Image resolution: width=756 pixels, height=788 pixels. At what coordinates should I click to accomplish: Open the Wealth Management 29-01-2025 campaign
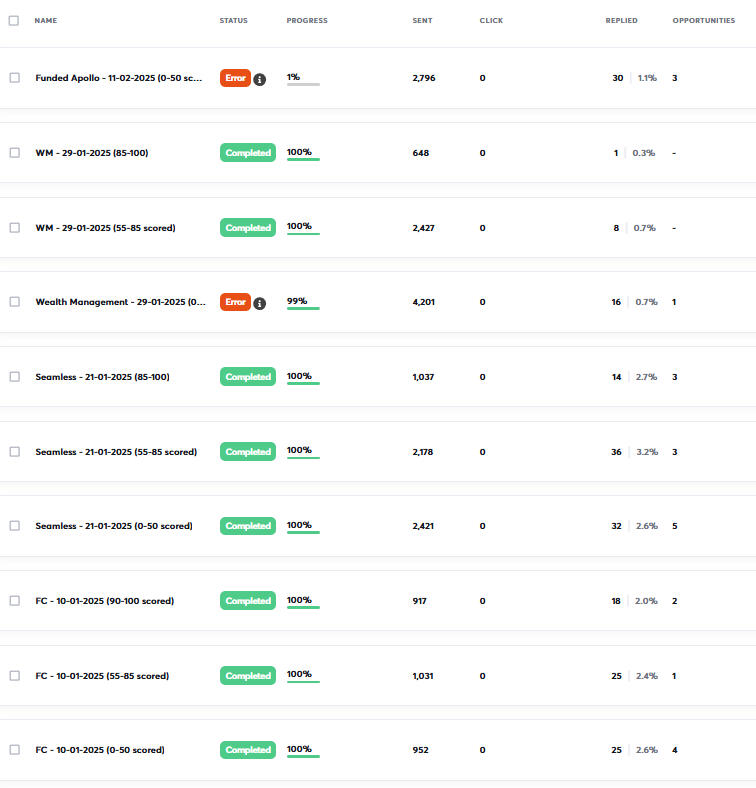pyautogui.click(x=120, y=302)
